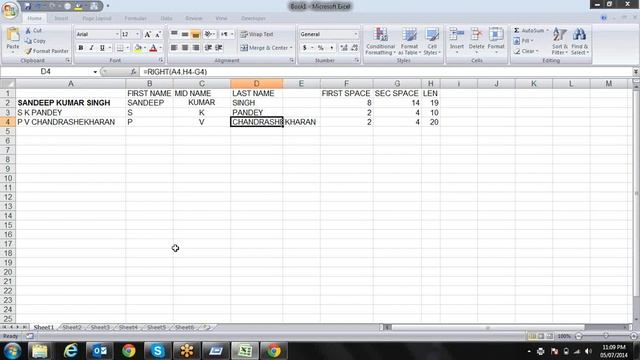640x360 pixels.
Task: Switch to the Formulas ribbon tab
Action: [136, 18]
